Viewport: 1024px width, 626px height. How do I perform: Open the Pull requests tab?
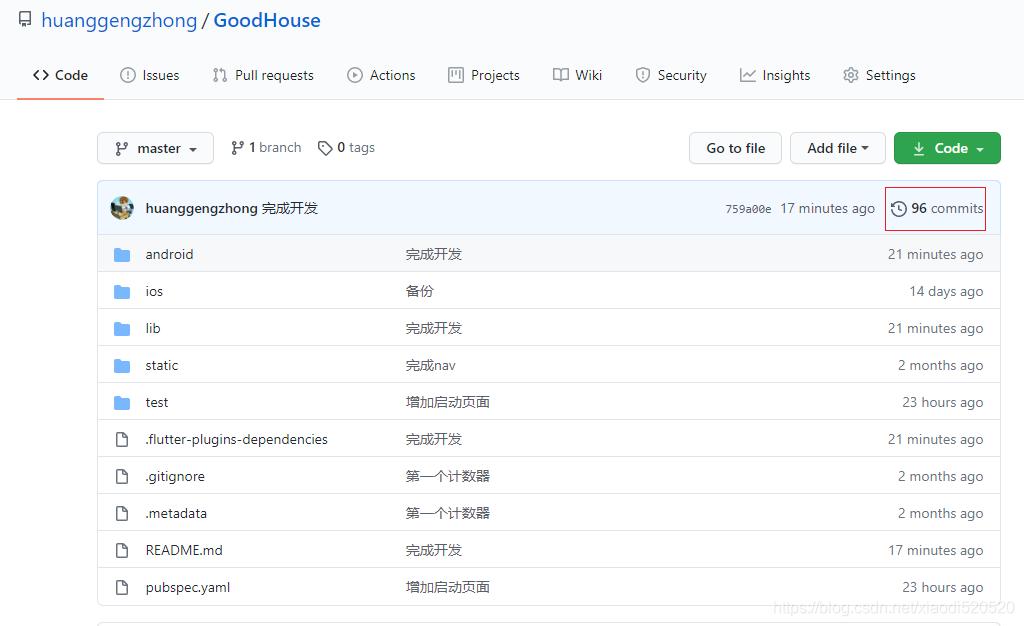(x=263, y=75)
